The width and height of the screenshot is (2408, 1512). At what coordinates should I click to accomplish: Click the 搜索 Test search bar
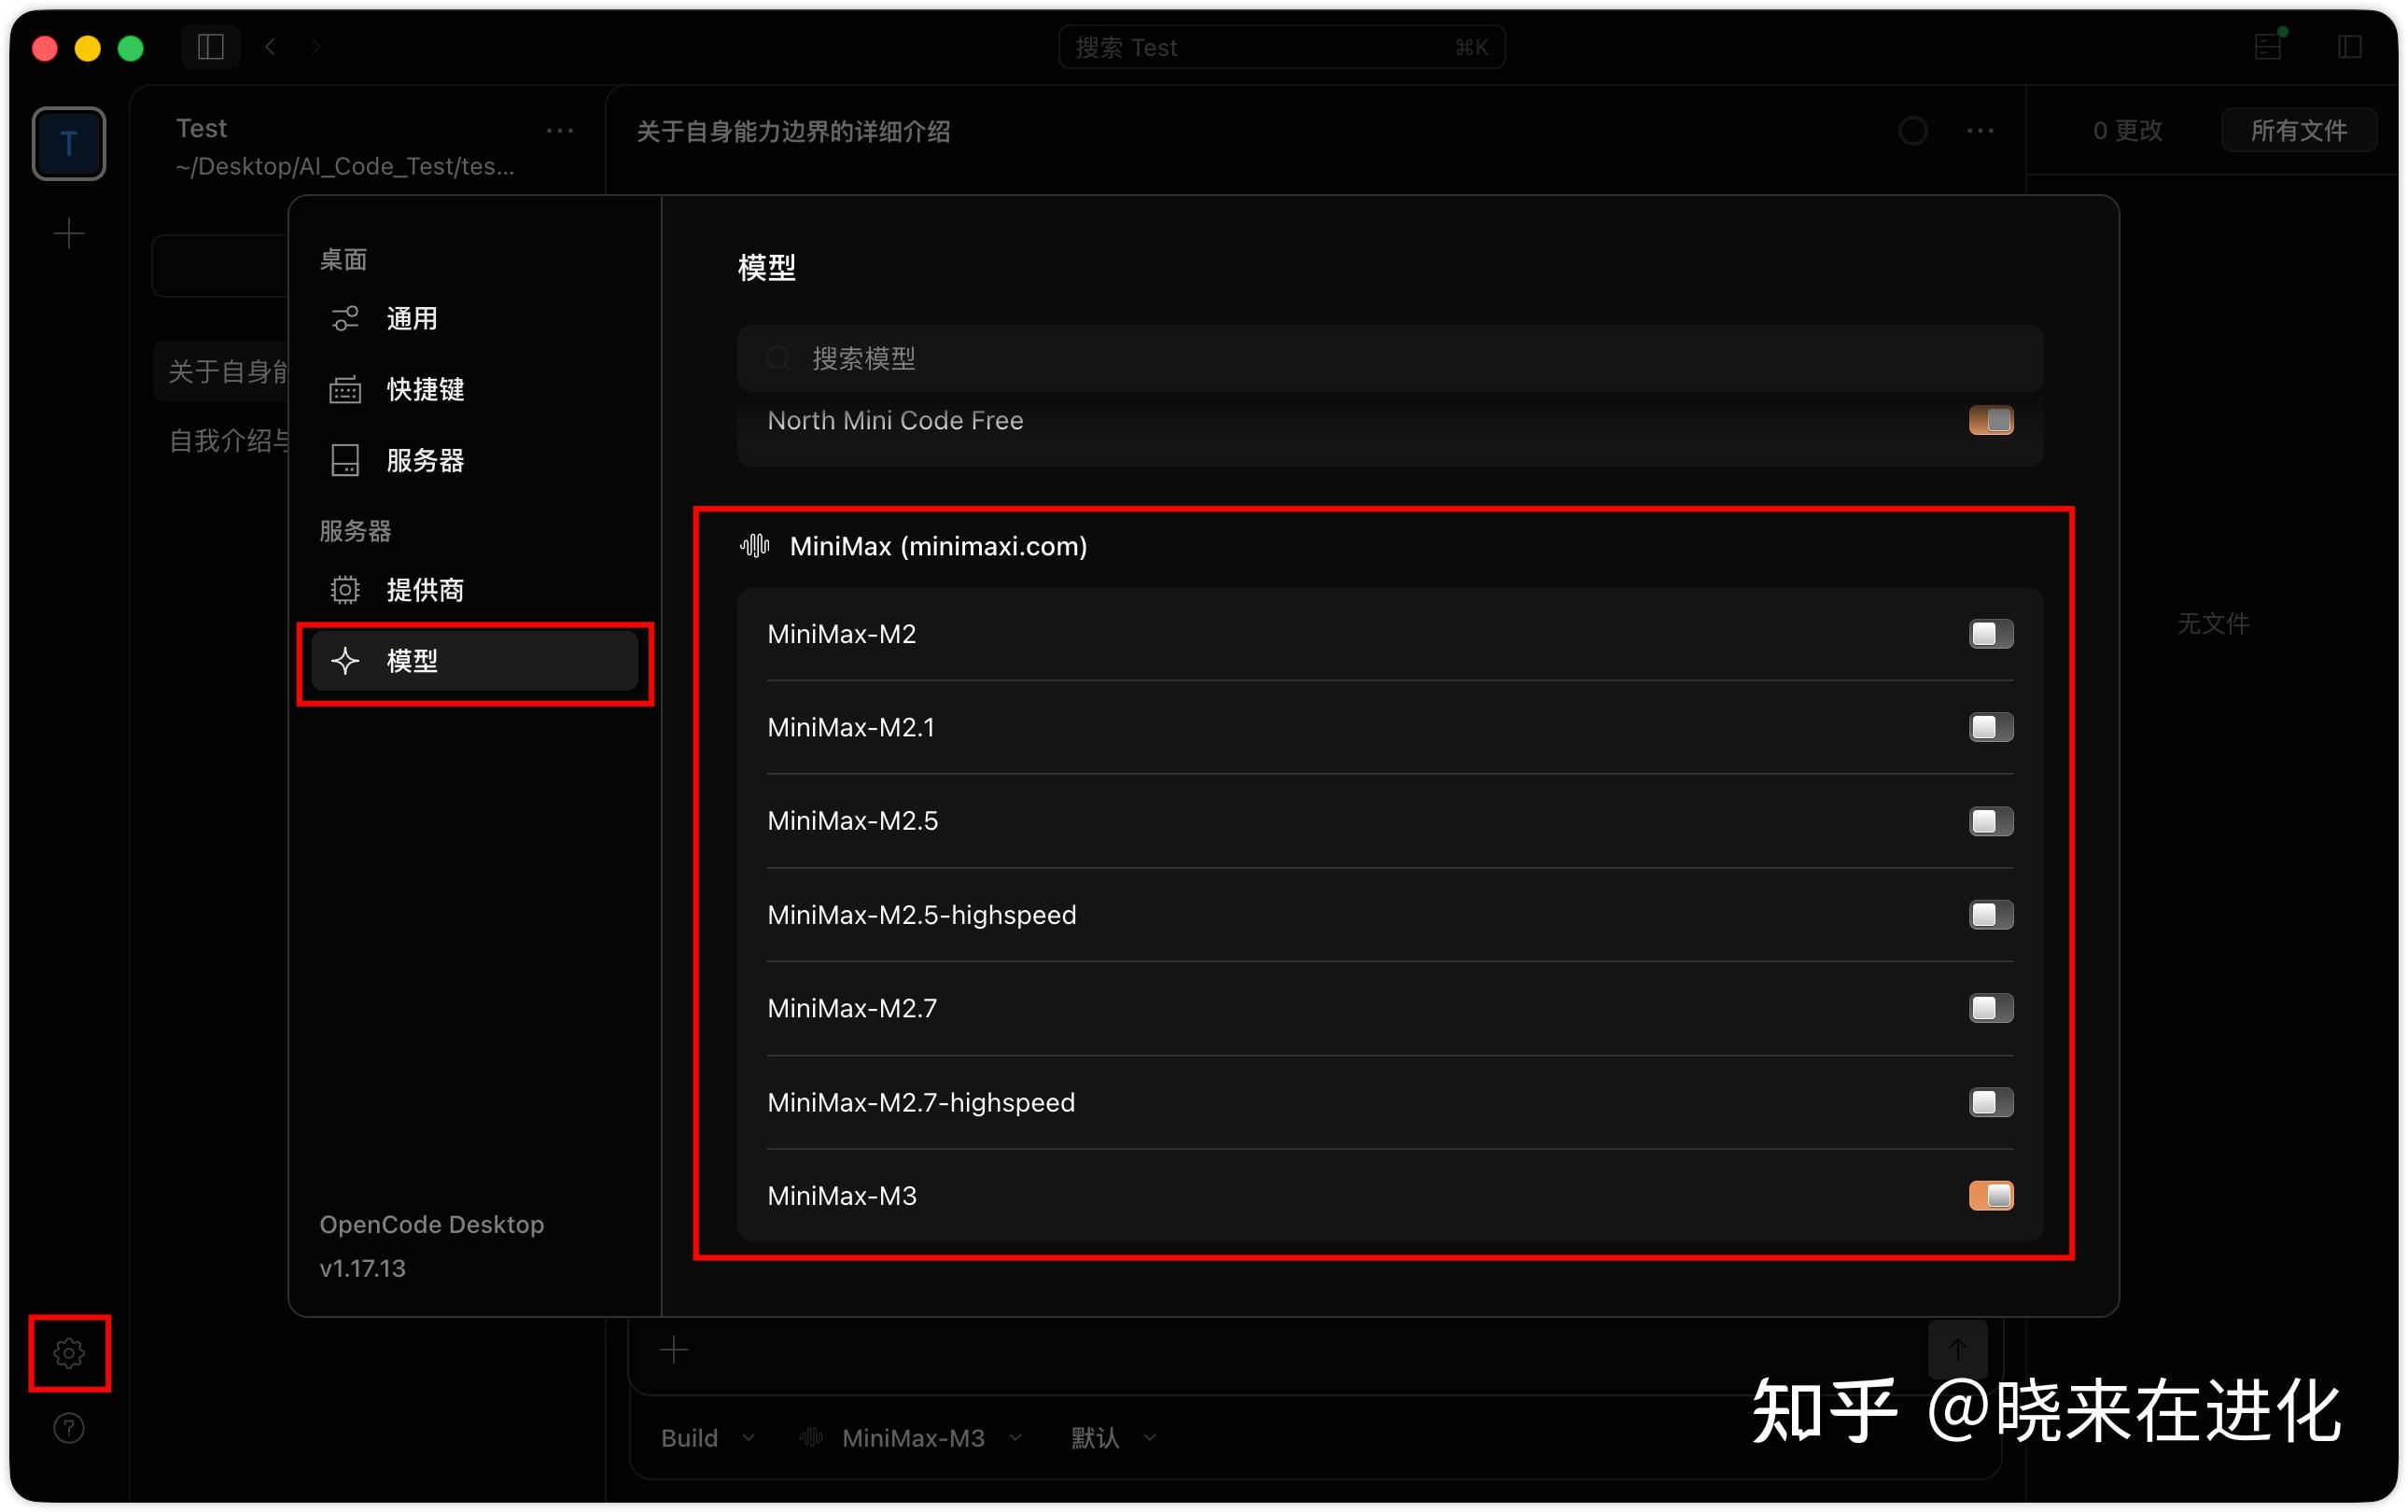click(x=1282, y=47)
